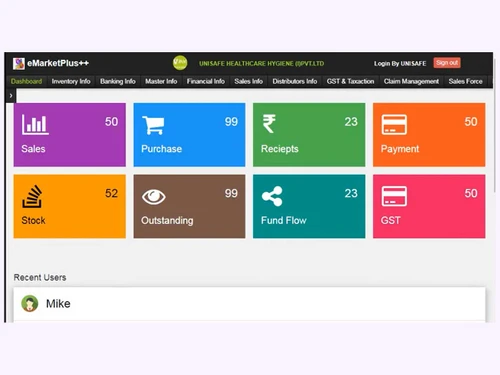Click the Payment tile label
The height and width of the screenshot is (375, 500).
coord(400,149)
